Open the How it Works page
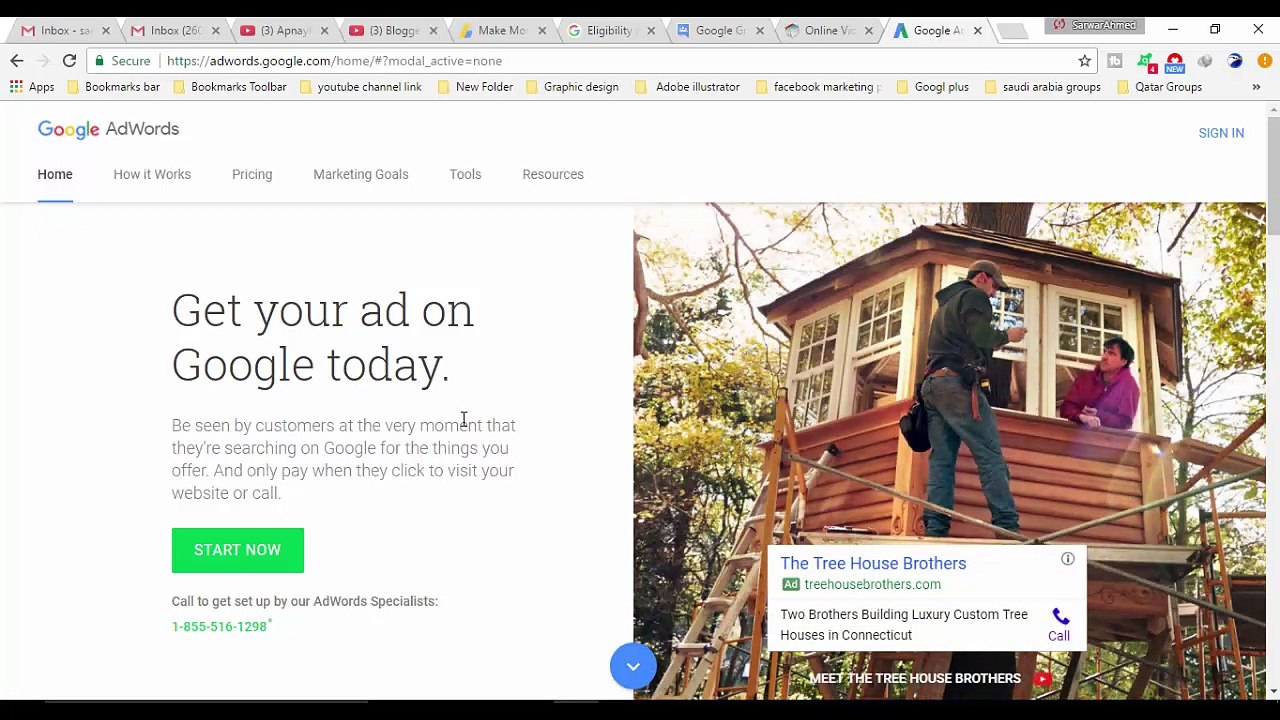Screen dimensions: 1280x720 [x=152, y=174]
